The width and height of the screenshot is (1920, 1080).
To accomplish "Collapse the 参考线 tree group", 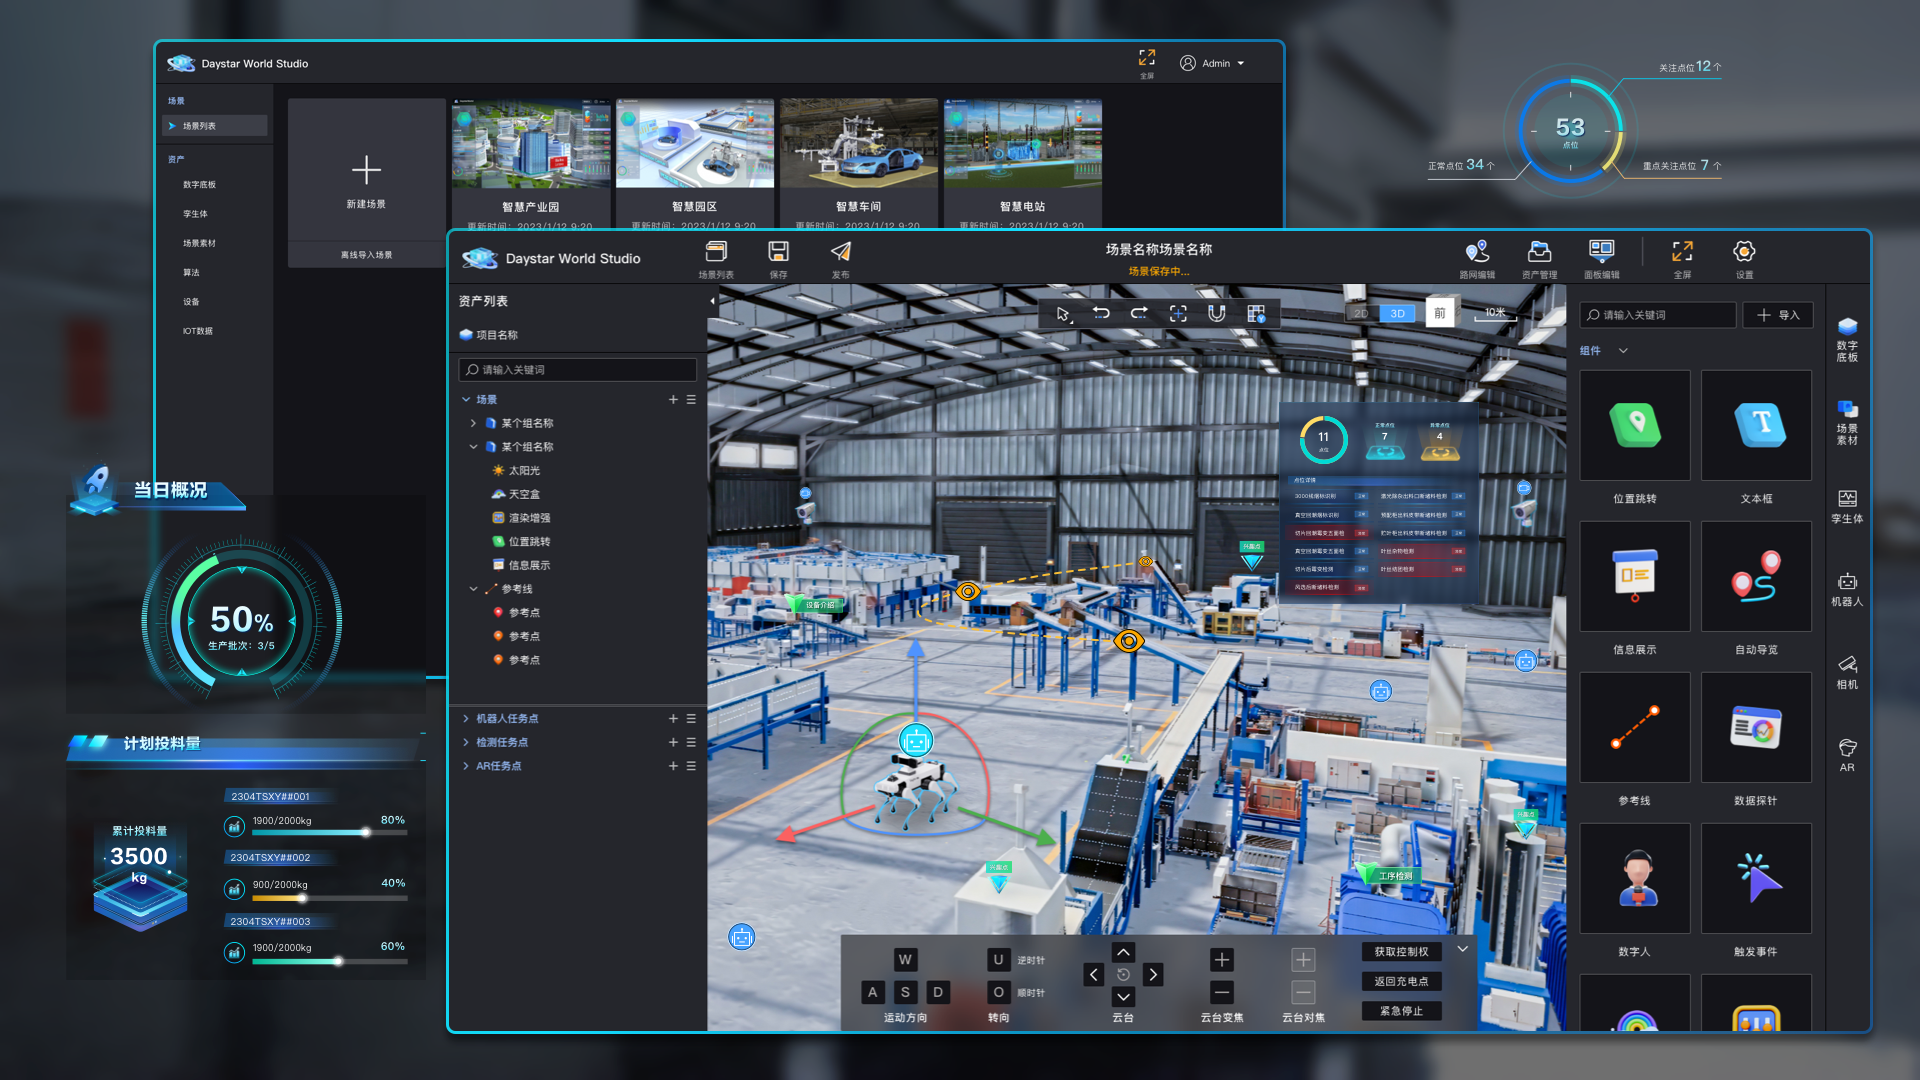I will point(473,589).
